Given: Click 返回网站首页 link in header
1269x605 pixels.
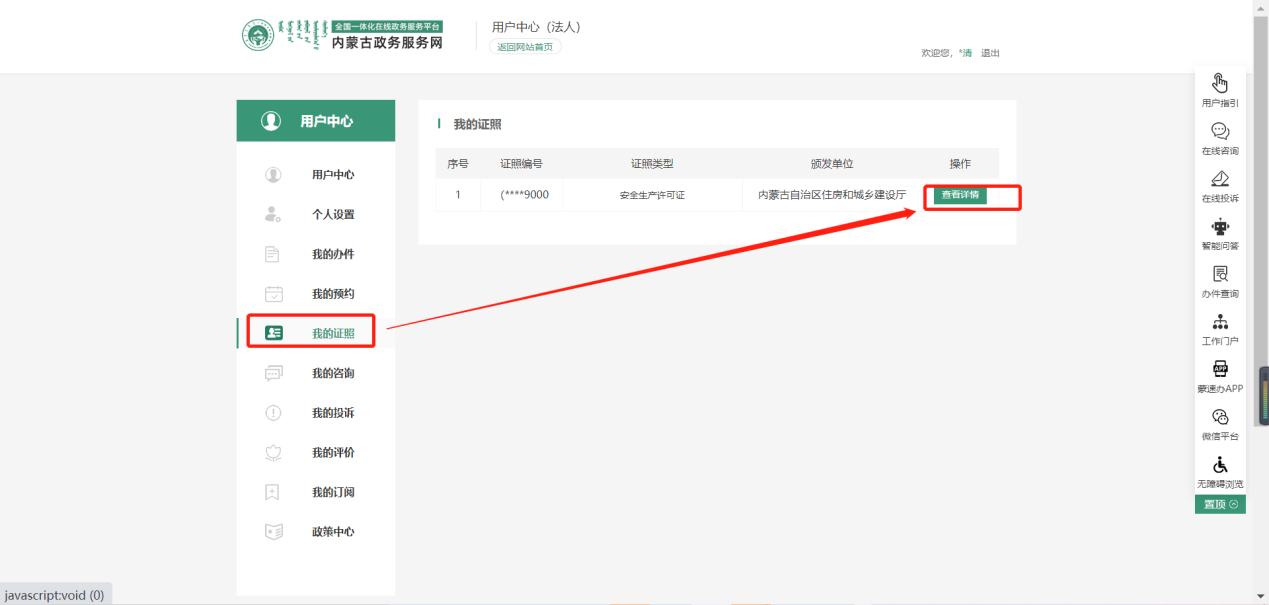Looking at the screenshot, I should pyautogui.click(x=525, y=47).
